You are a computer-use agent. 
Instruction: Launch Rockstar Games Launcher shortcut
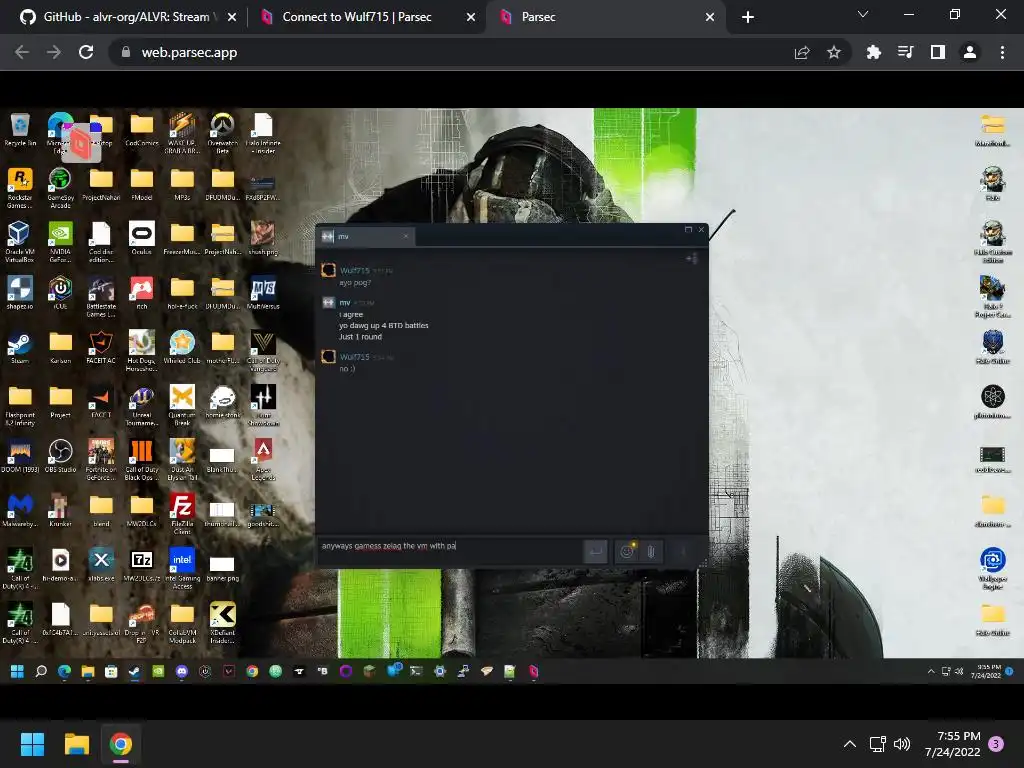coord(20,187)
